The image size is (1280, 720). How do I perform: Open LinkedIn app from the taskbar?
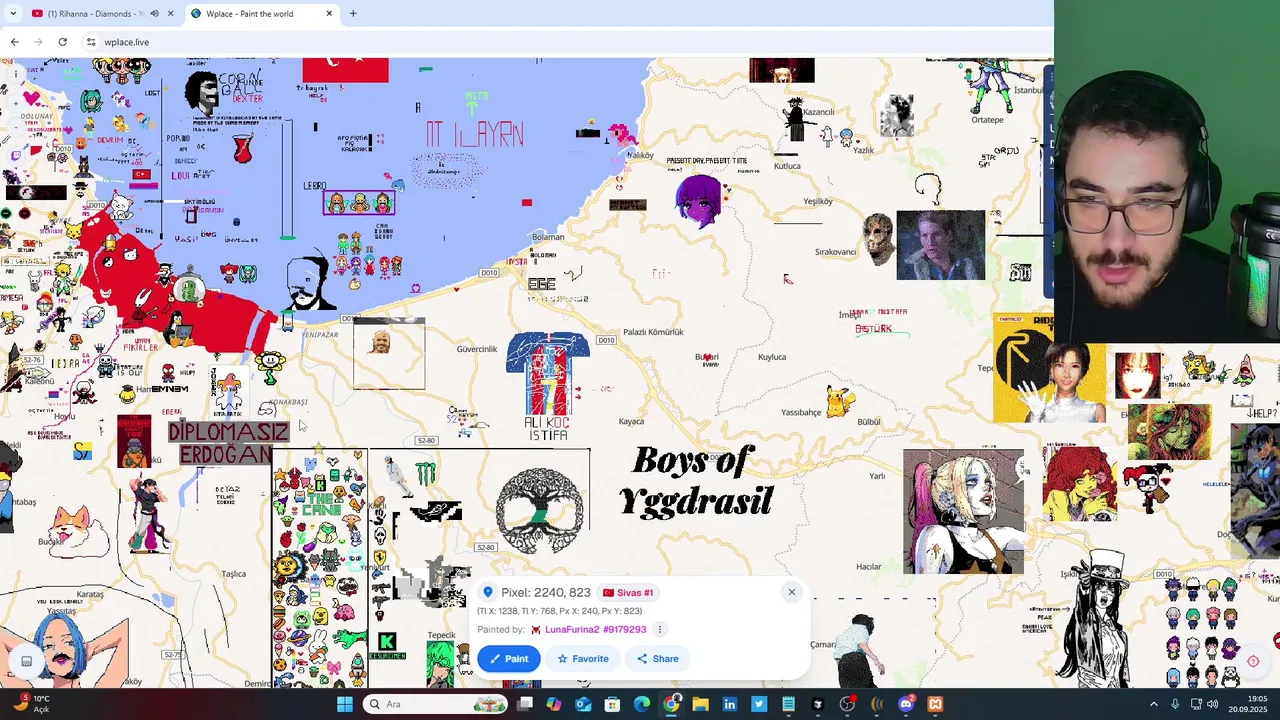(730, 704)
